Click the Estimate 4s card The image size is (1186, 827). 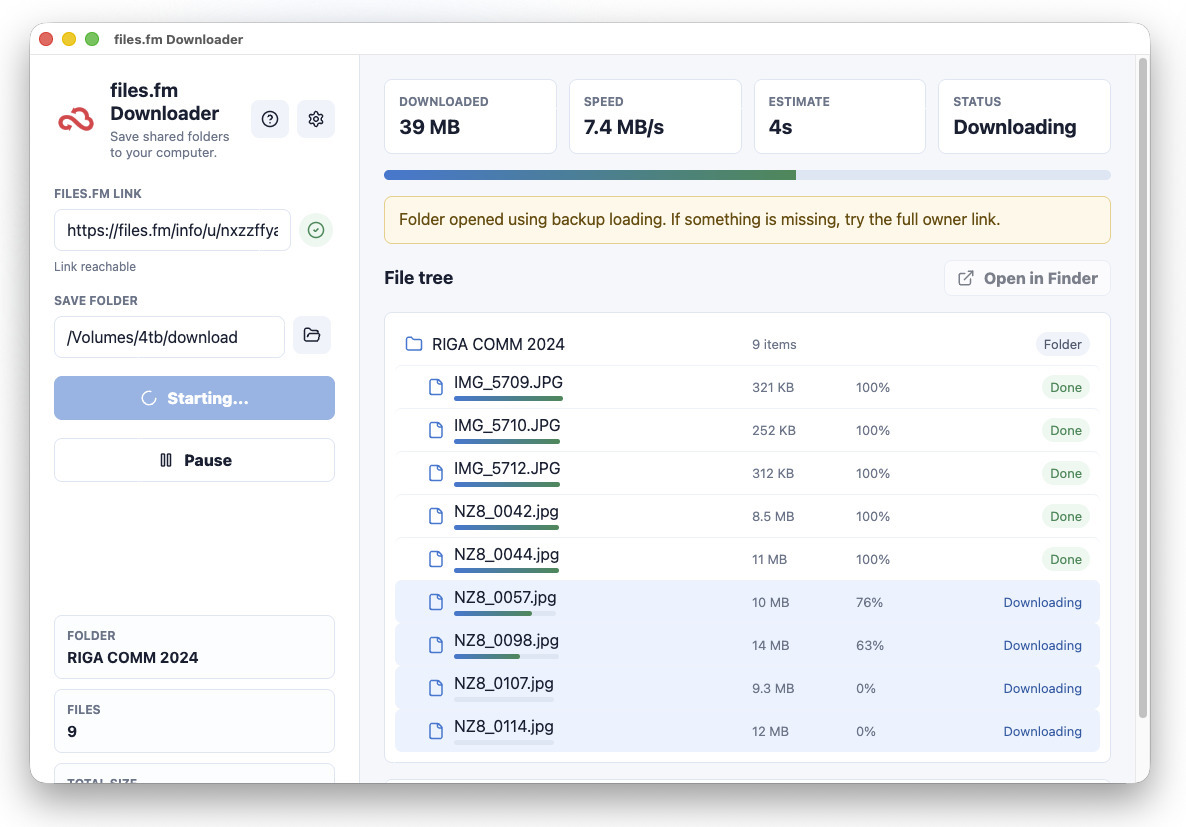tap(840, 117)
